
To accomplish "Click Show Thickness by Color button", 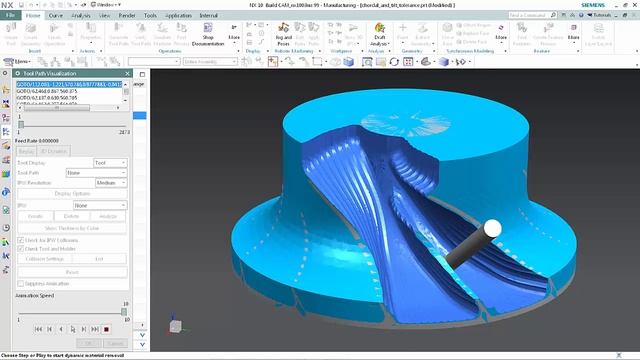I will coord(72,228).
